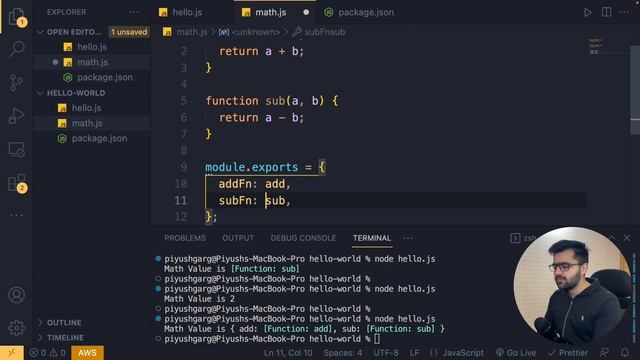Click the Ln 11, Col 10 cursor position

point(288,353)
